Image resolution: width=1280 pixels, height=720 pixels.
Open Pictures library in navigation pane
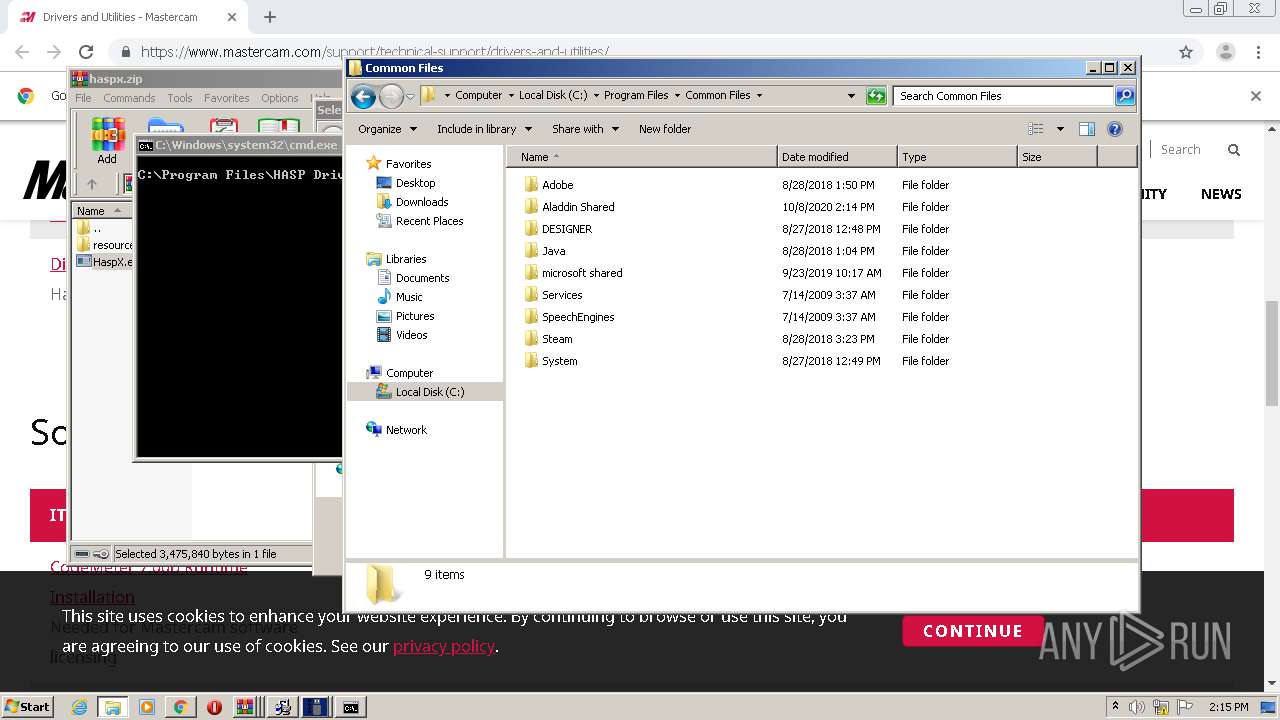click(415, 316)
